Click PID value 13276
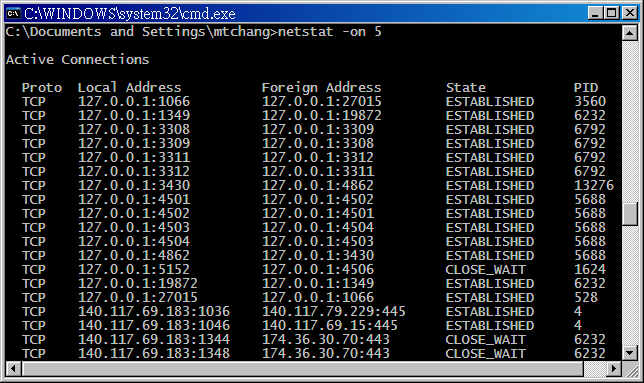The height and width of the screenshot is (383, 644). pos(594,185)
